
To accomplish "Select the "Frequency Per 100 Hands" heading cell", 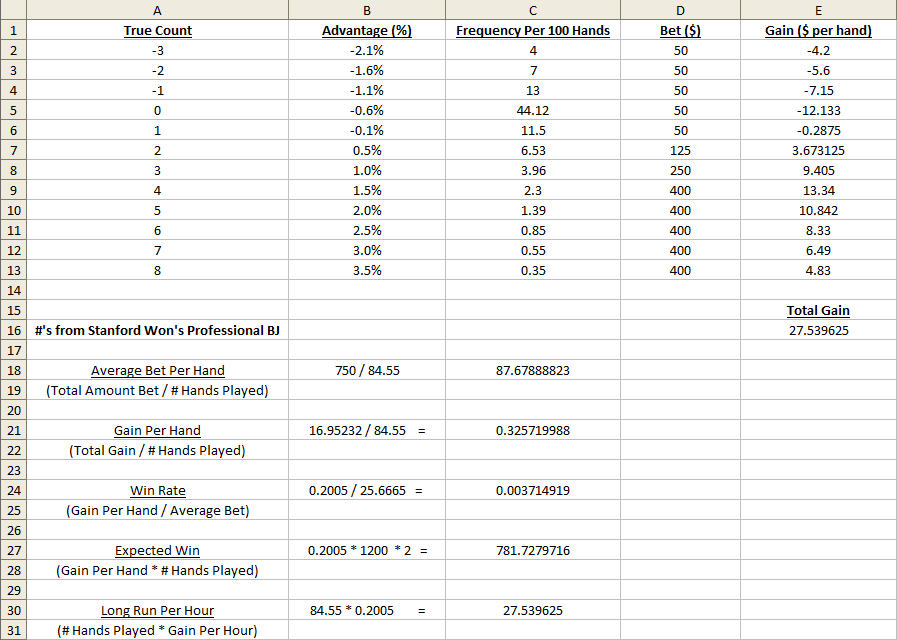I will pos(533,30).
